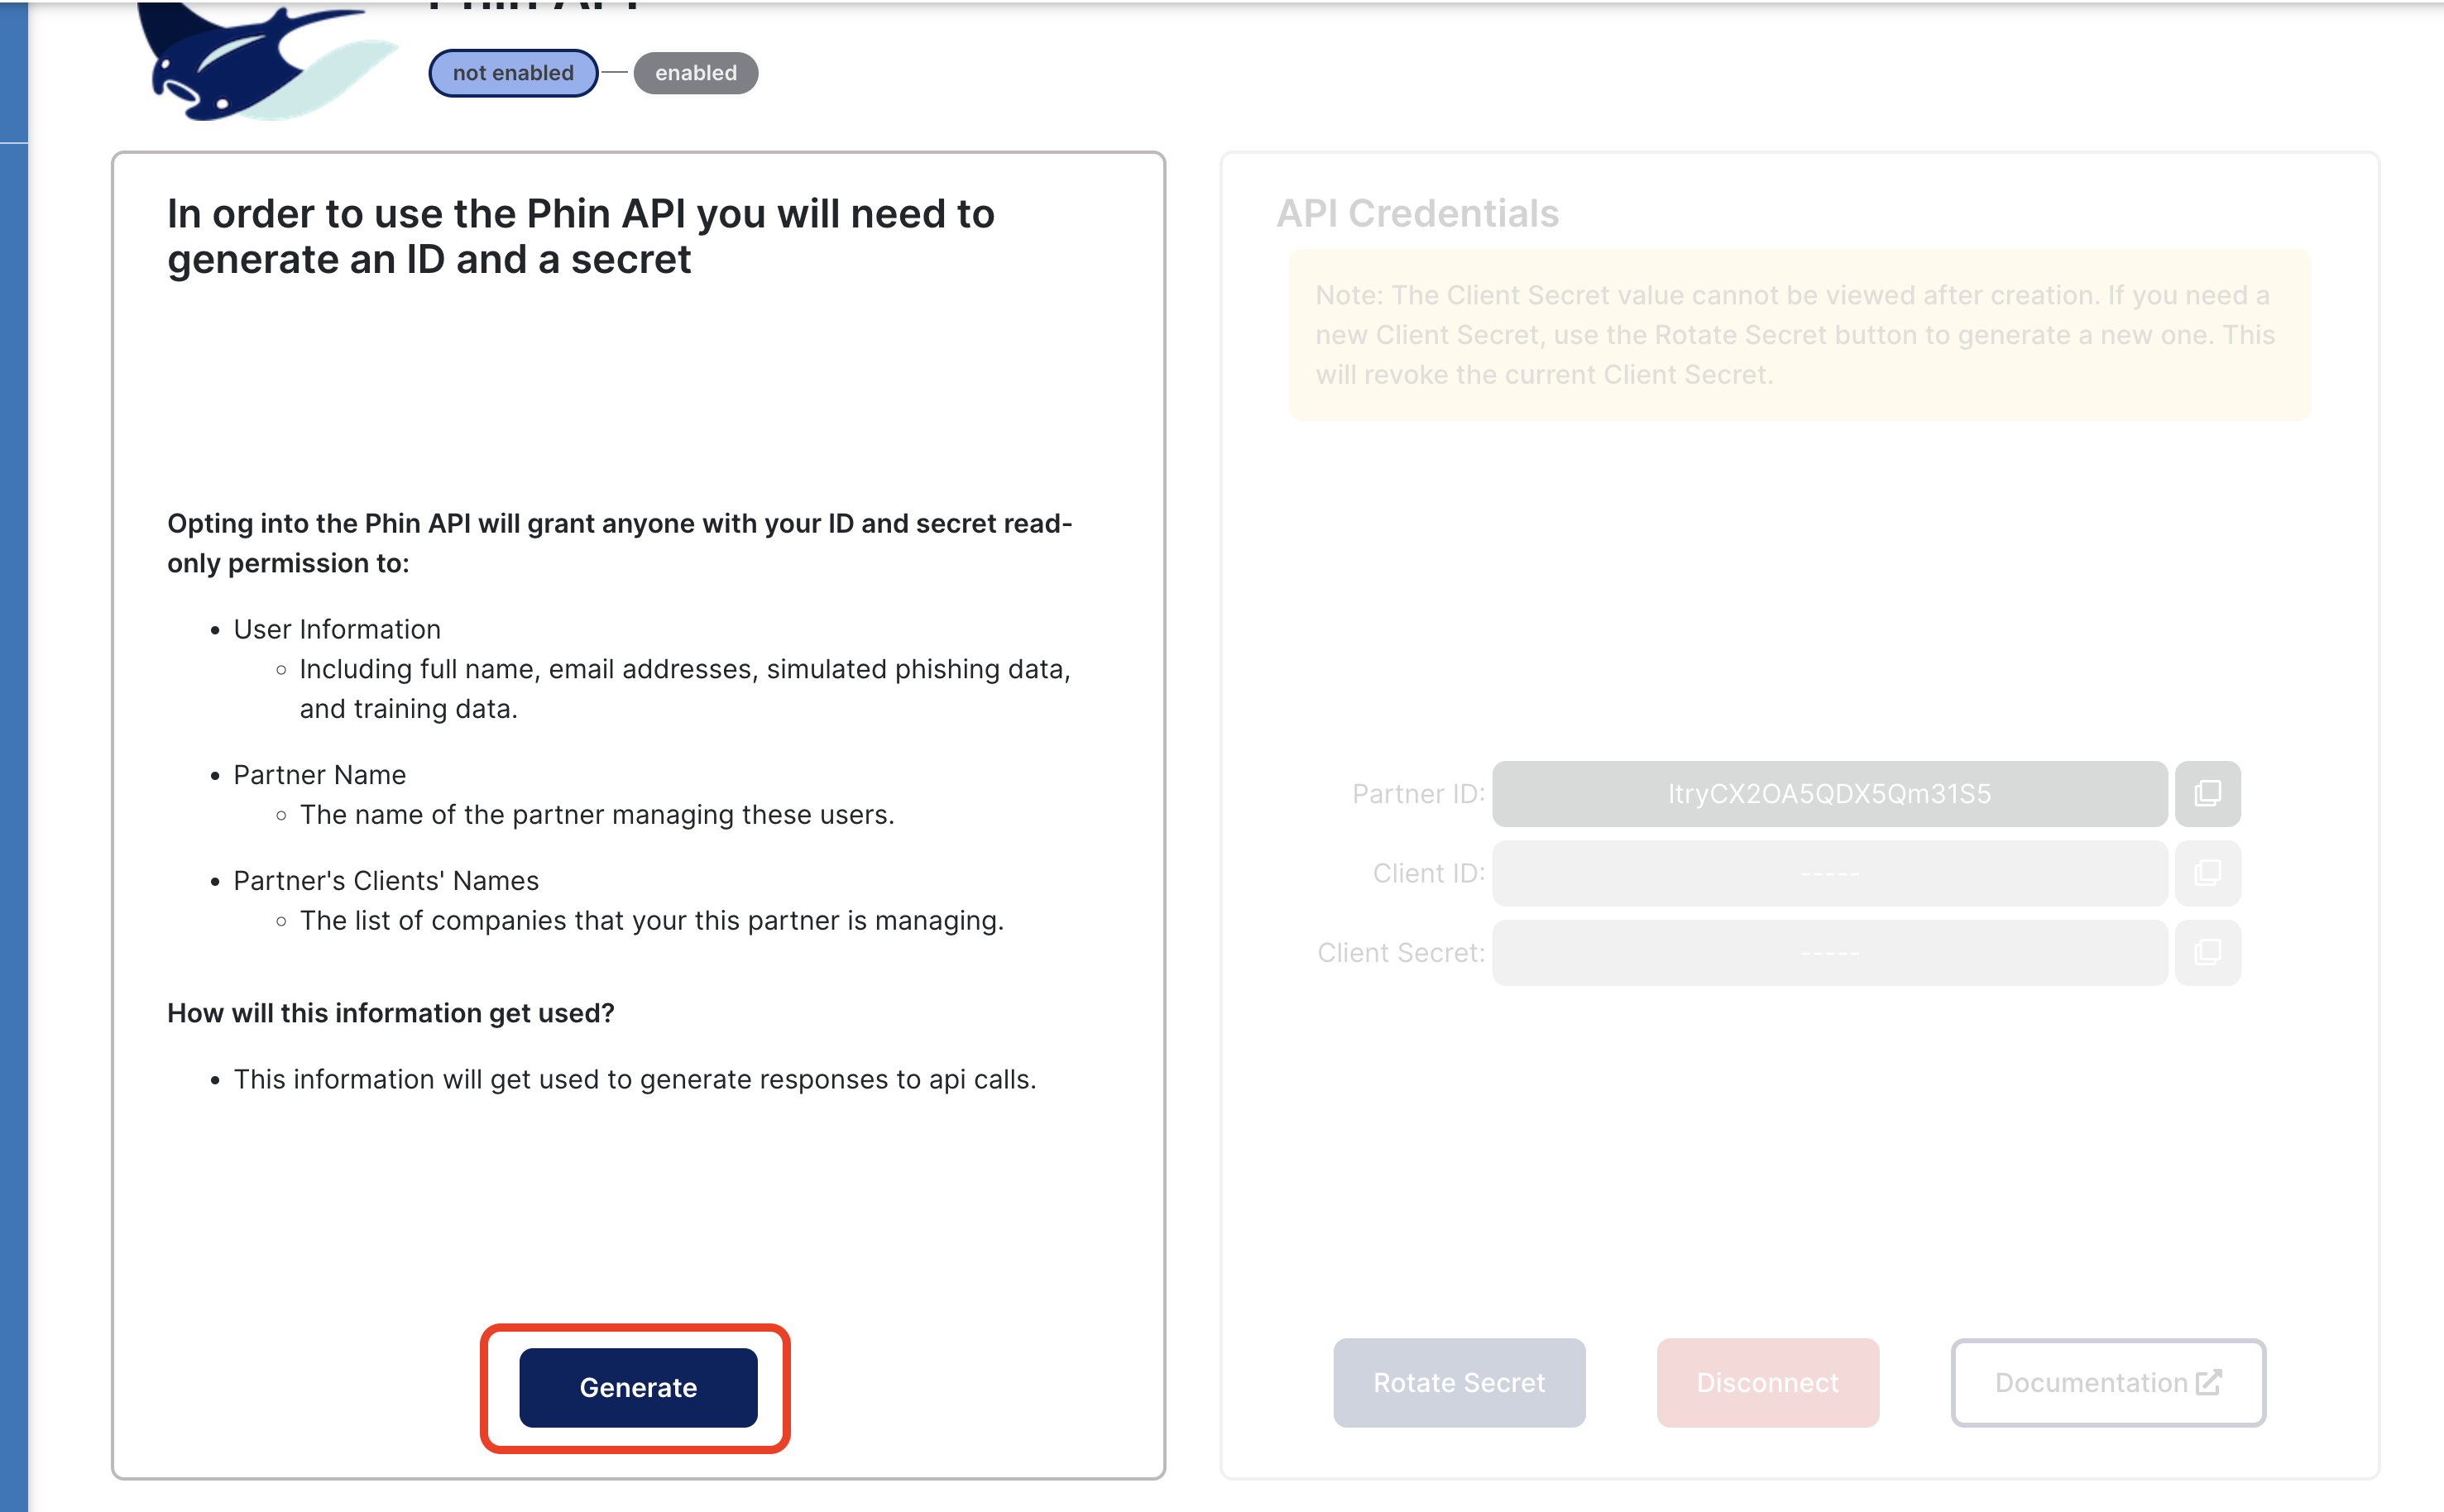Click the Client Secret field
Image resolution: width=2444 pixels, height=1512 pixels.
click(x=1829, y=953)
